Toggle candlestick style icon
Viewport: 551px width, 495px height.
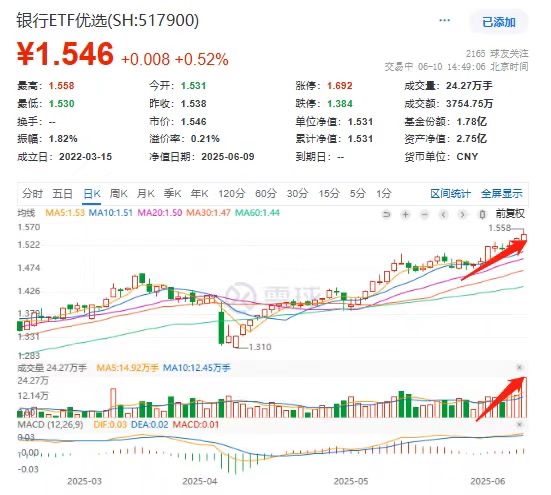pos(482,214)
